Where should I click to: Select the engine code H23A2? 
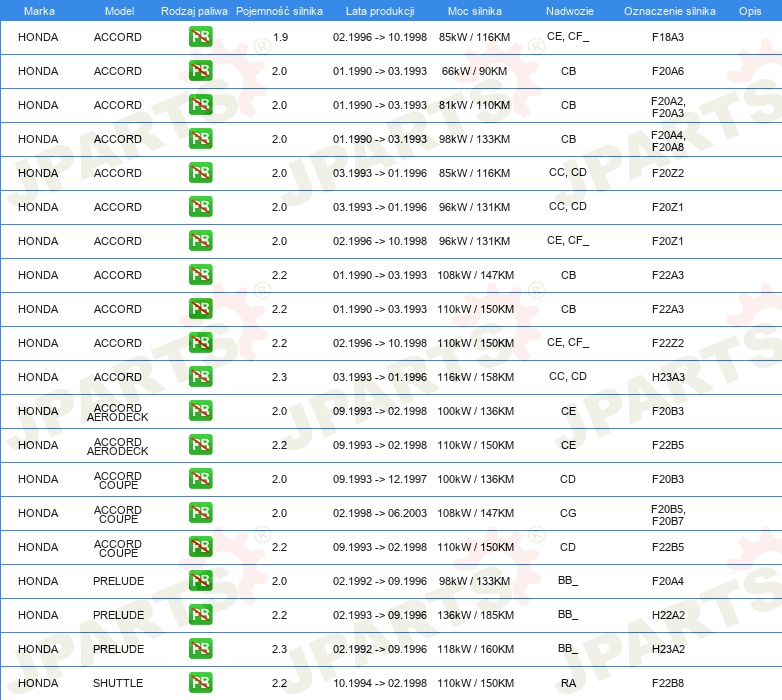click(668, 649)
